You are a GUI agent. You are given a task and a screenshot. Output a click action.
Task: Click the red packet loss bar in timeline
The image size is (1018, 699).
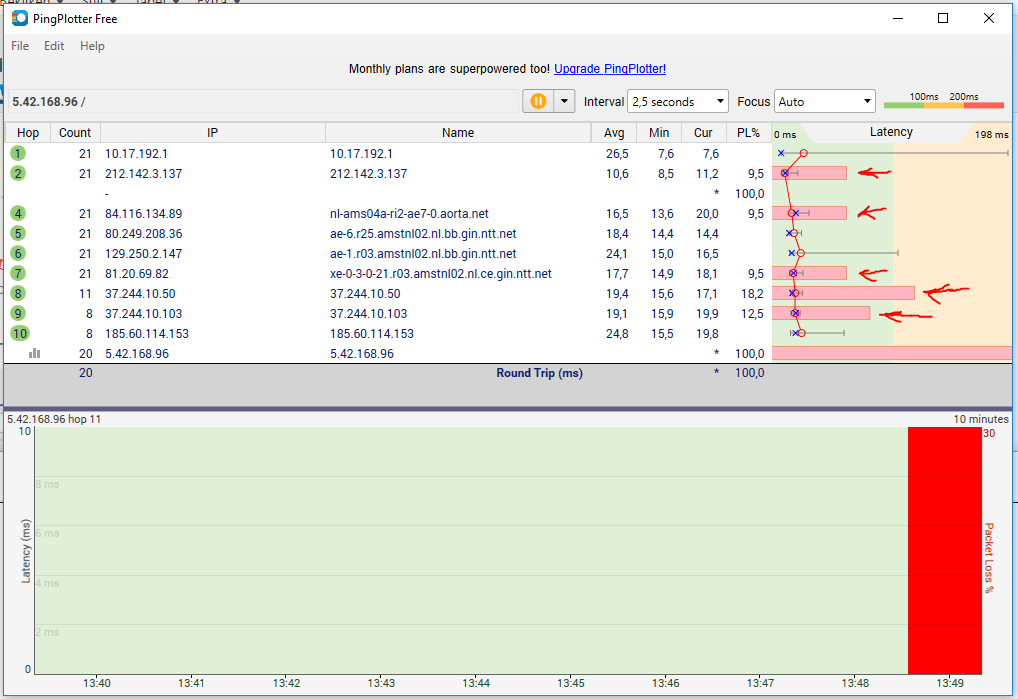pyautogui.click(x=945, y=550)
